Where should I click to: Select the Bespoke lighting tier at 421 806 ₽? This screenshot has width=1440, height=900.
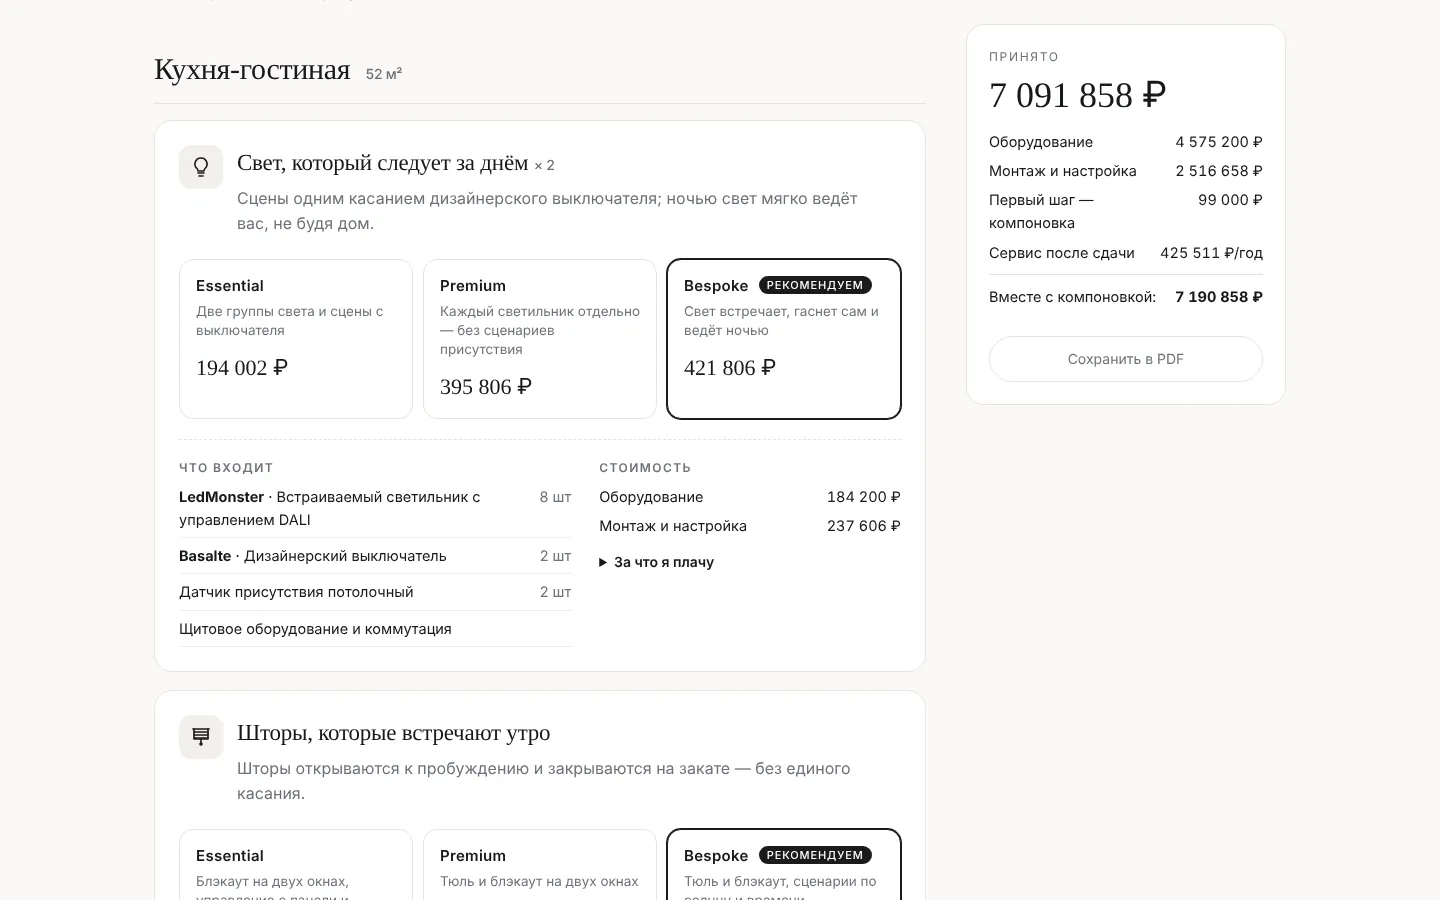pyautogui.click(x=784, y=339)
